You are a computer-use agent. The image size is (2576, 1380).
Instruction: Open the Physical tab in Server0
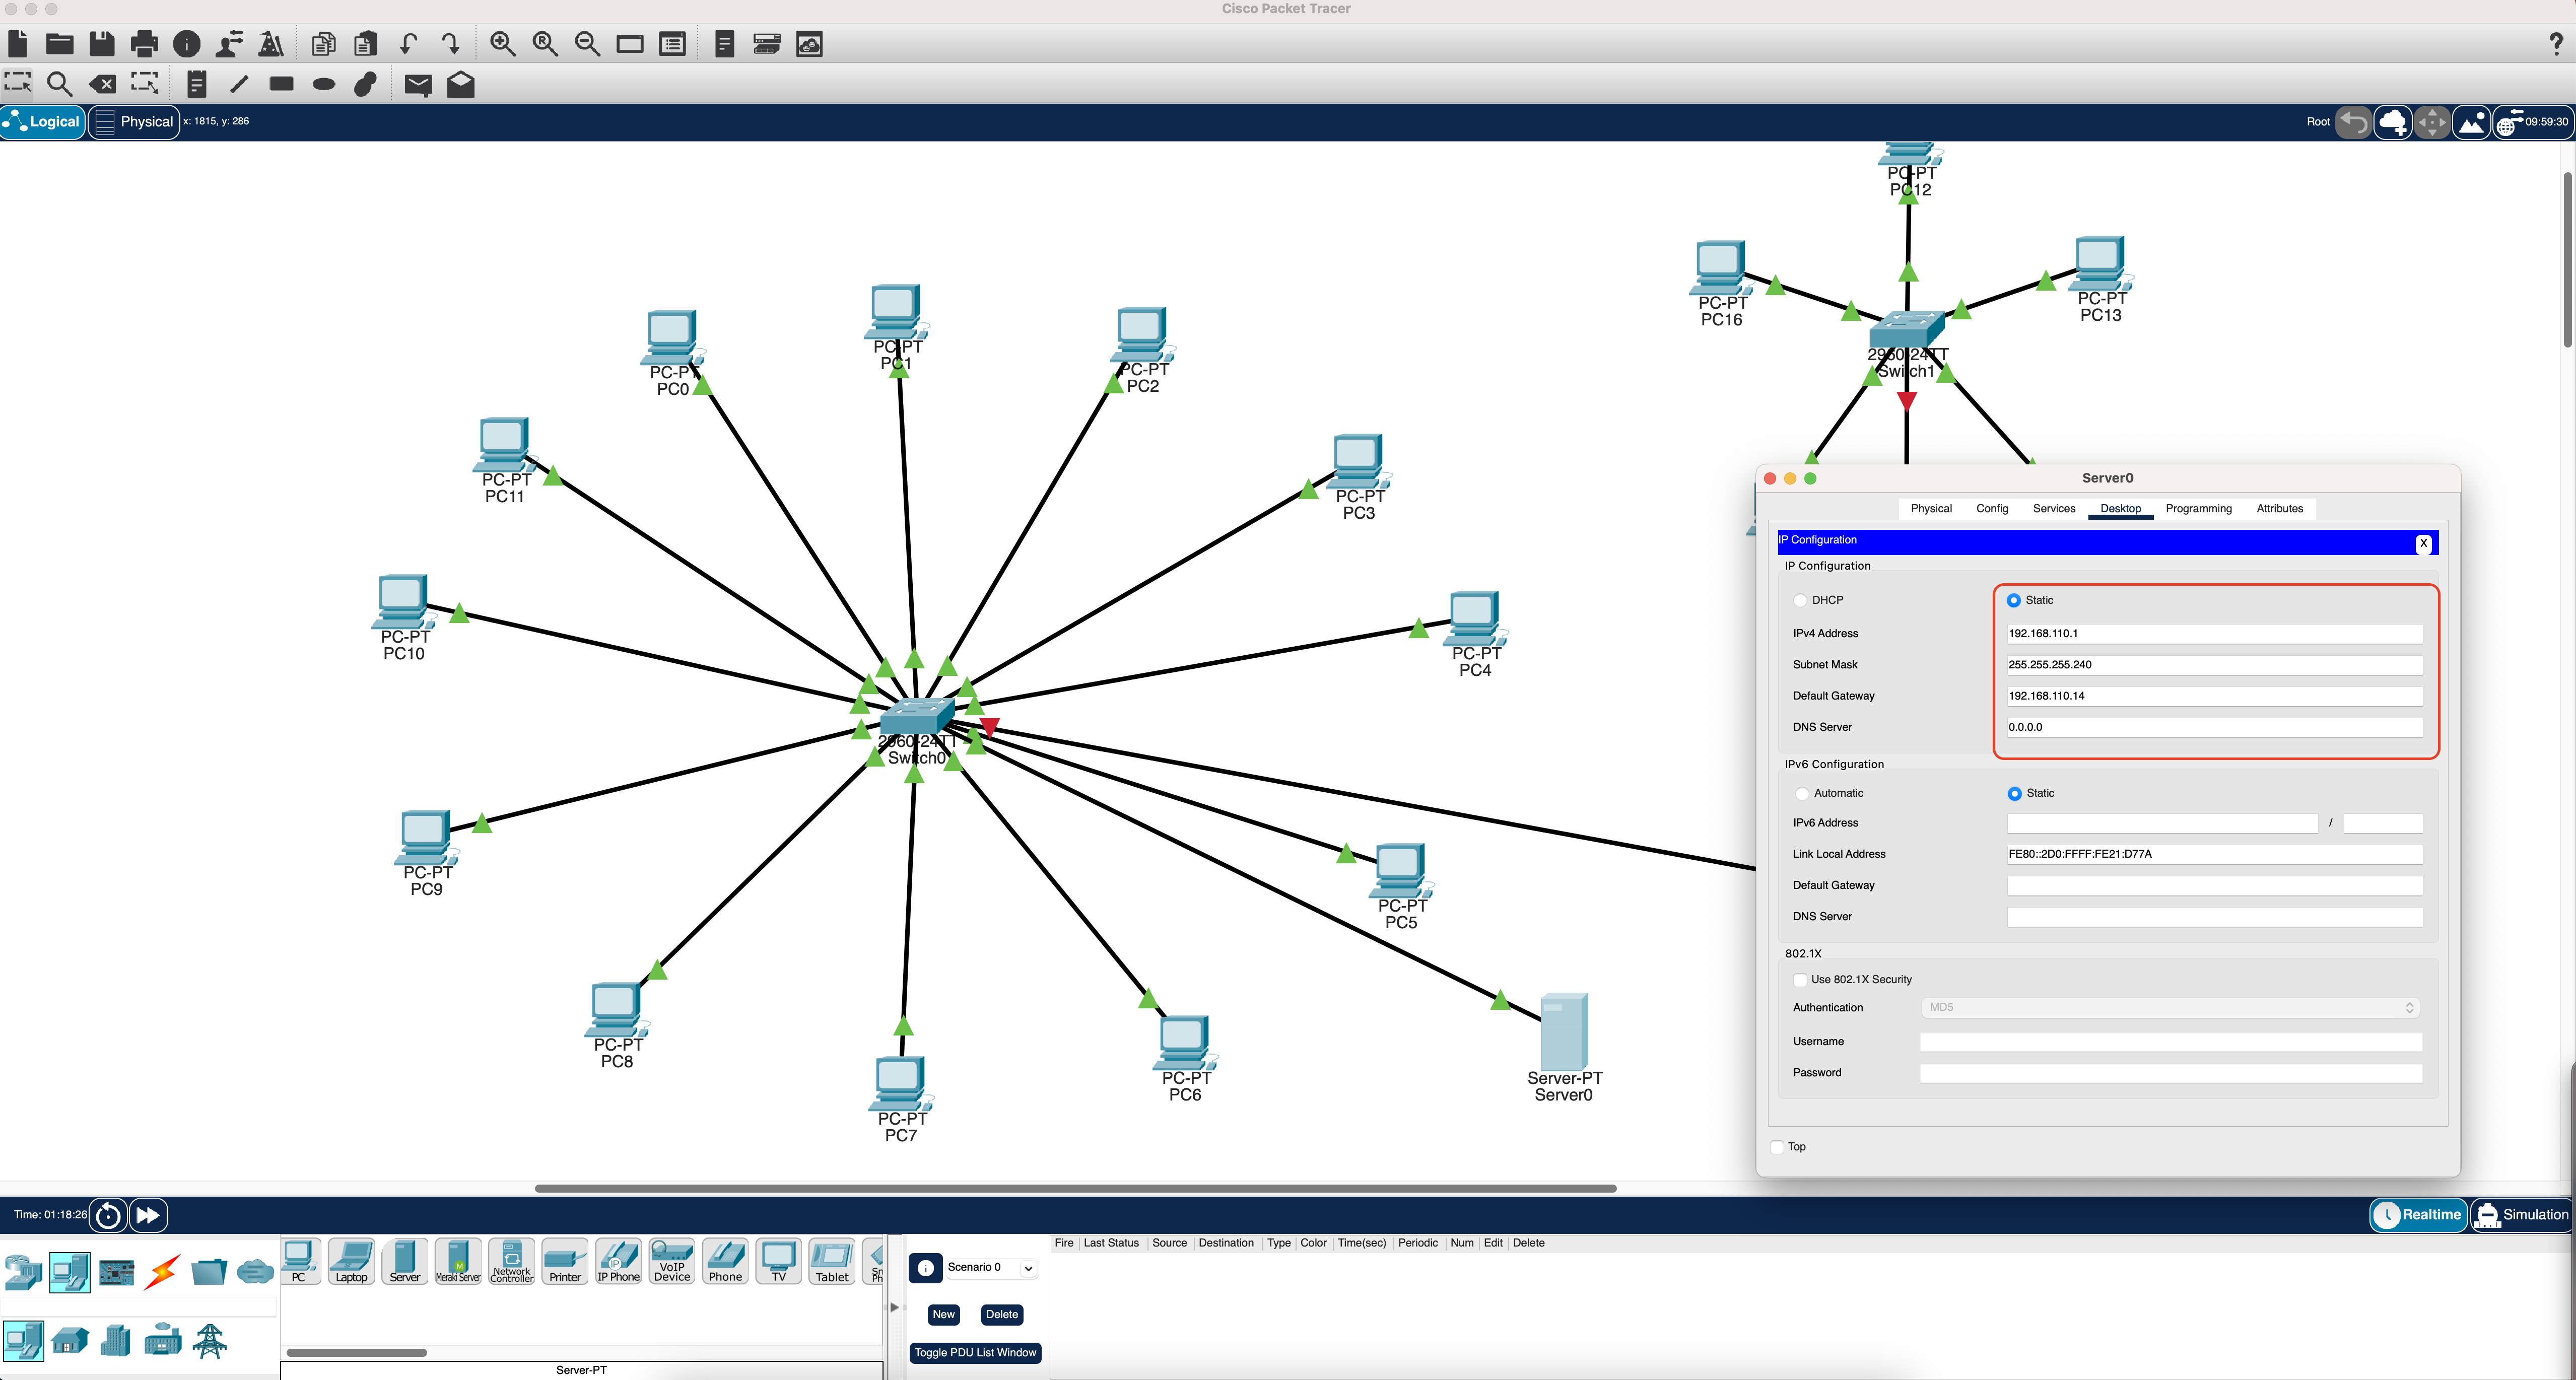1931,509
